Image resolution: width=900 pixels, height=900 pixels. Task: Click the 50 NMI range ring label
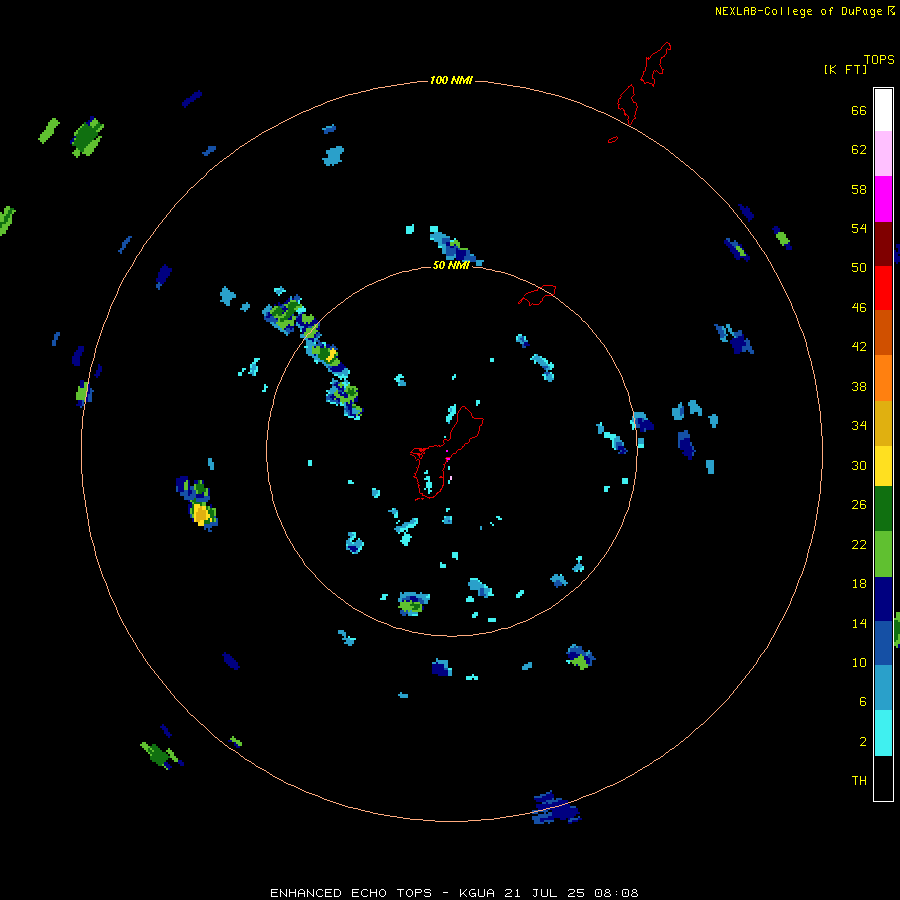[451, 265]
